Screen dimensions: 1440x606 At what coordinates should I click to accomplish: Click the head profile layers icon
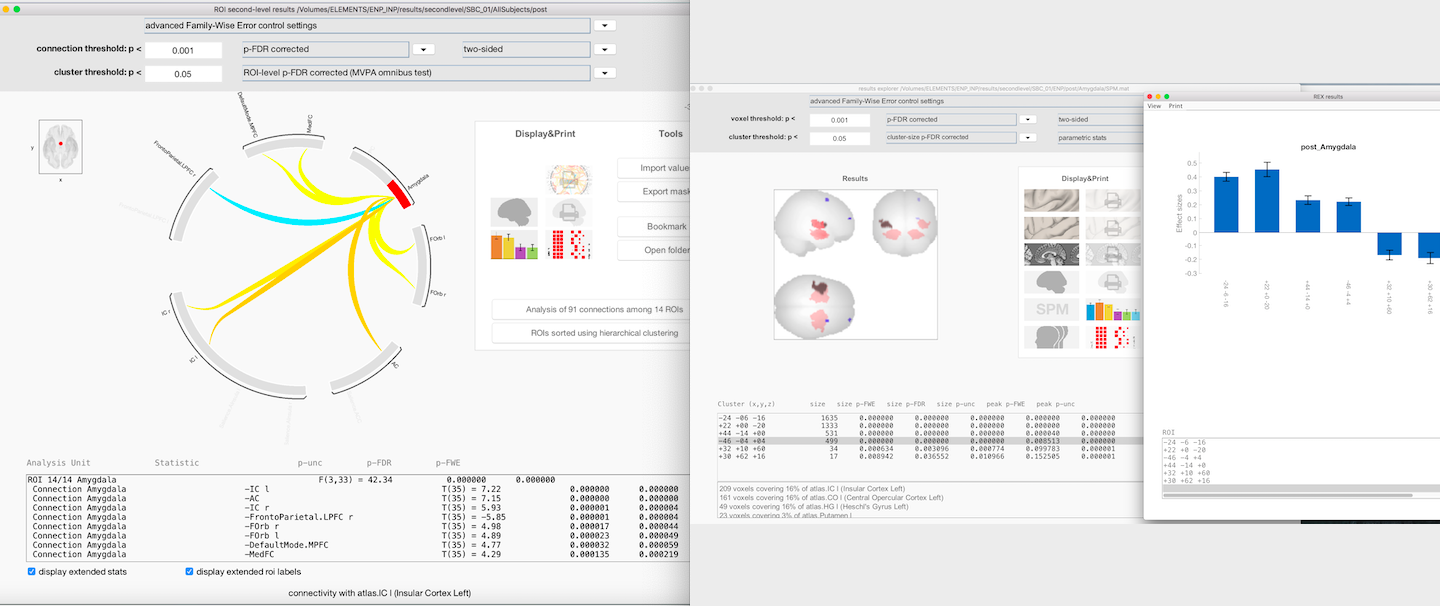(1051, 339)
